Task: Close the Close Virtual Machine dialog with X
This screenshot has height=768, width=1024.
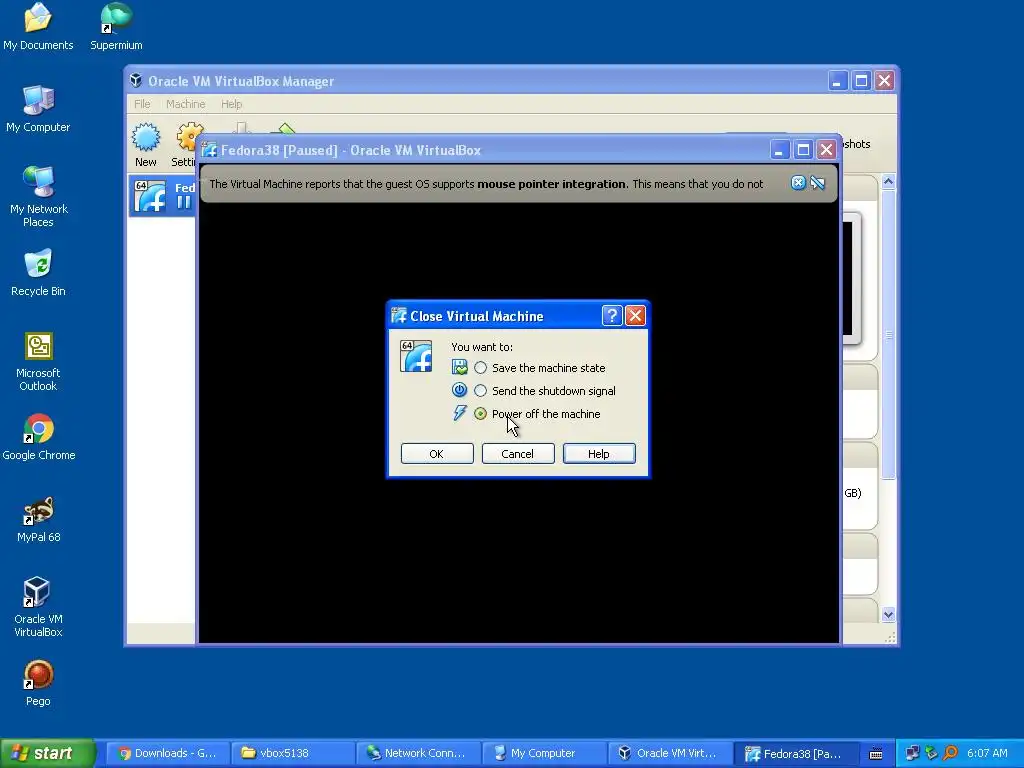Action: pos(635,316)
